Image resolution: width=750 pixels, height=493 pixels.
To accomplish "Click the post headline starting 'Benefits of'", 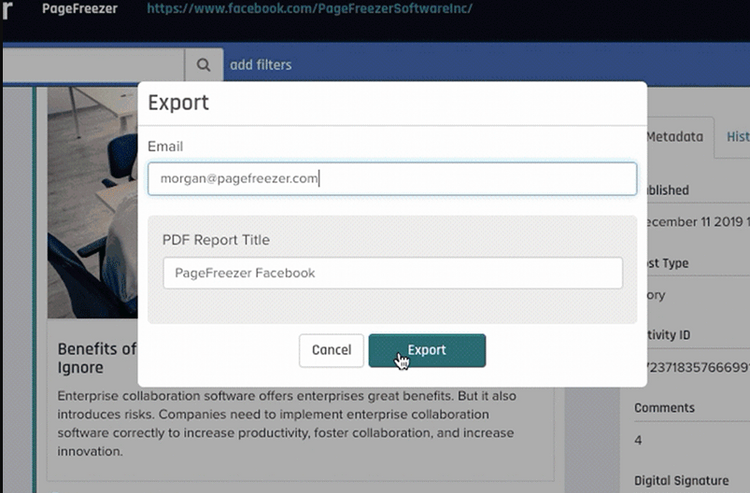I will click(x=97, y=358).
